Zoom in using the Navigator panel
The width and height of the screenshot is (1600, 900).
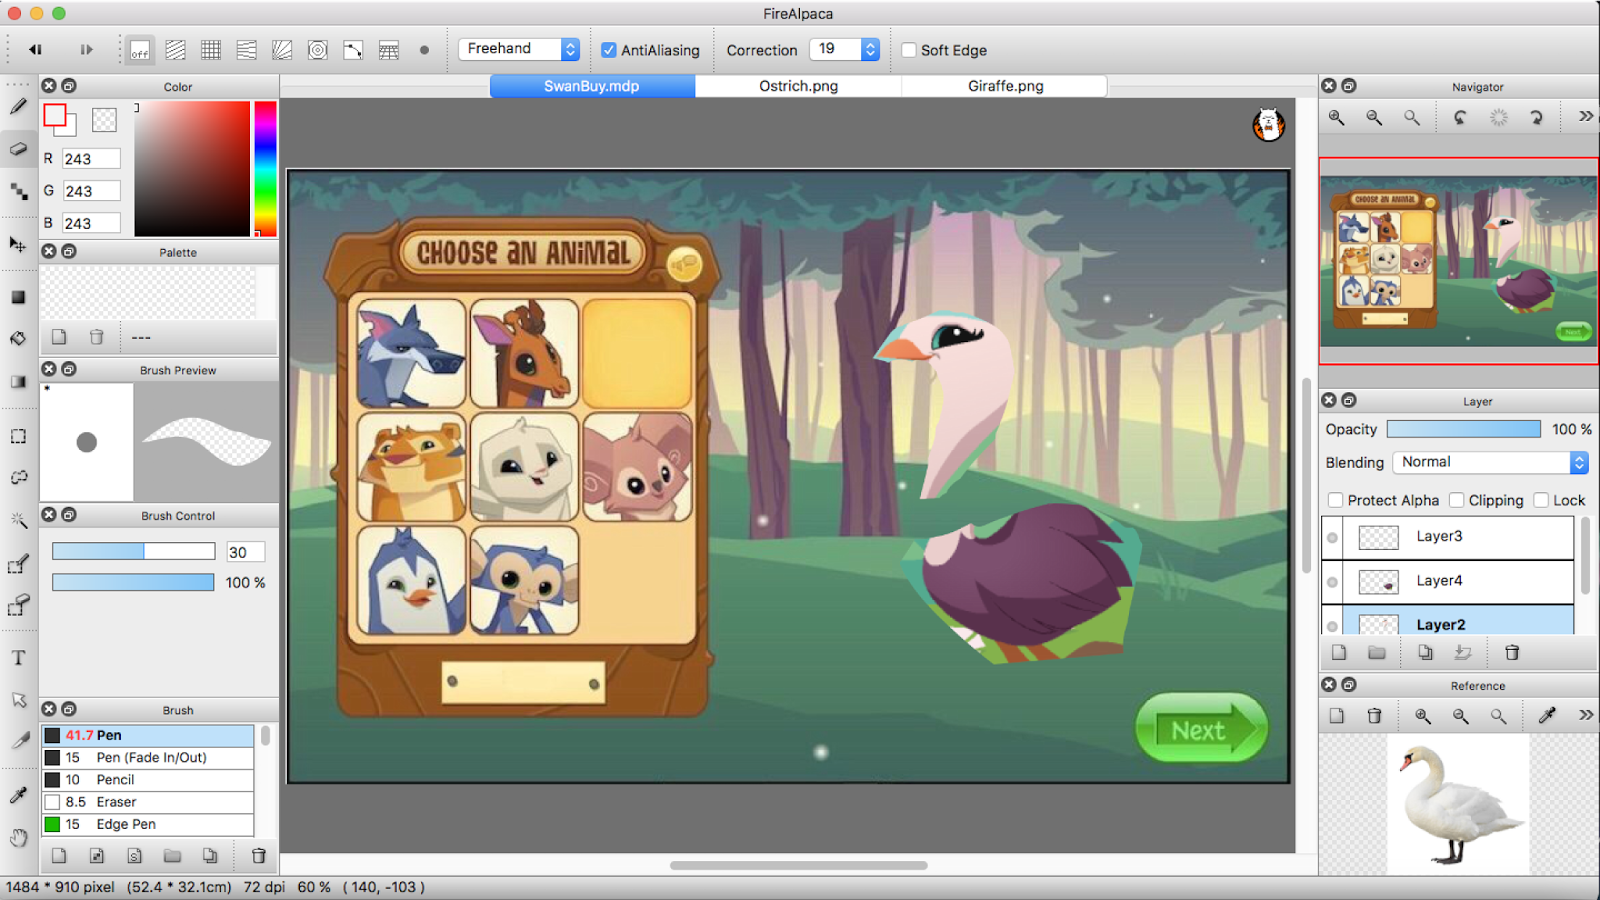pyautogui.click(x=1337, y=117)
